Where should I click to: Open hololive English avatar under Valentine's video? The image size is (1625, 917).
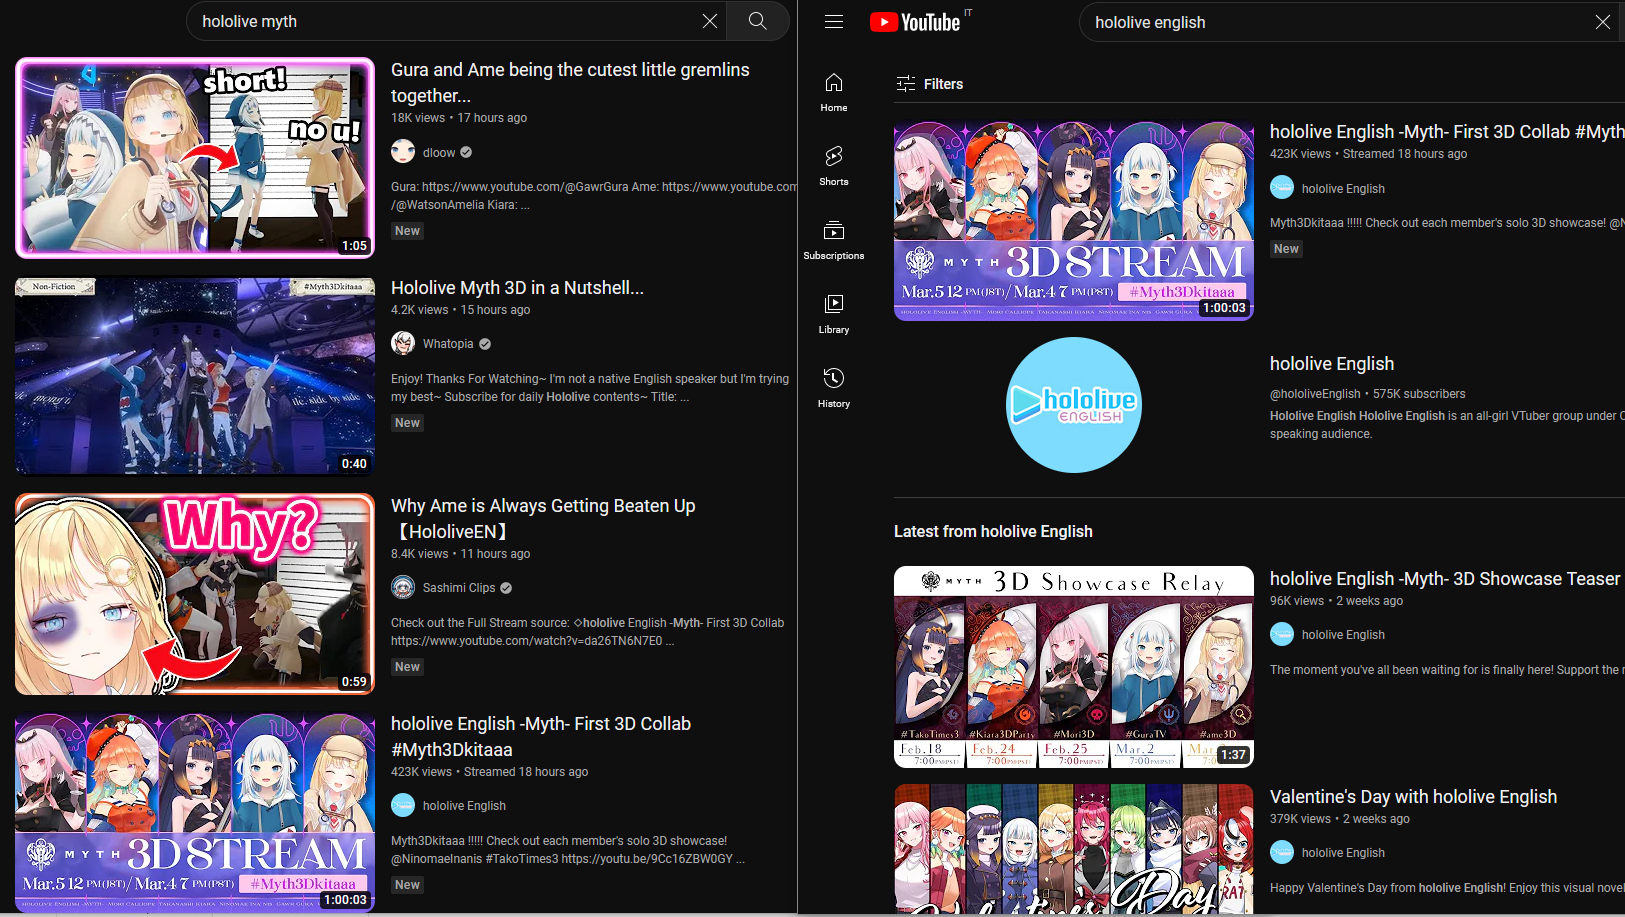(x=1282, y=852)
